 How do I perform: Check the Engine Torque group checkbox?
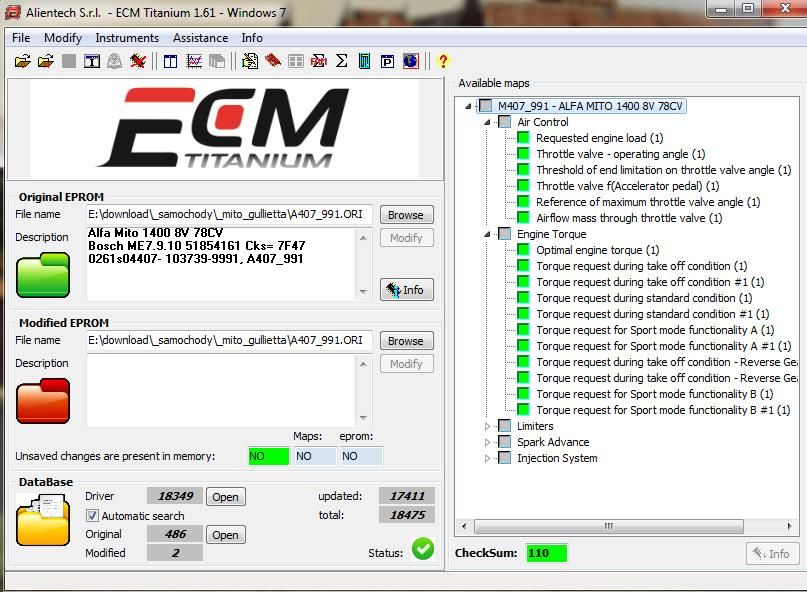click(504, 234)
